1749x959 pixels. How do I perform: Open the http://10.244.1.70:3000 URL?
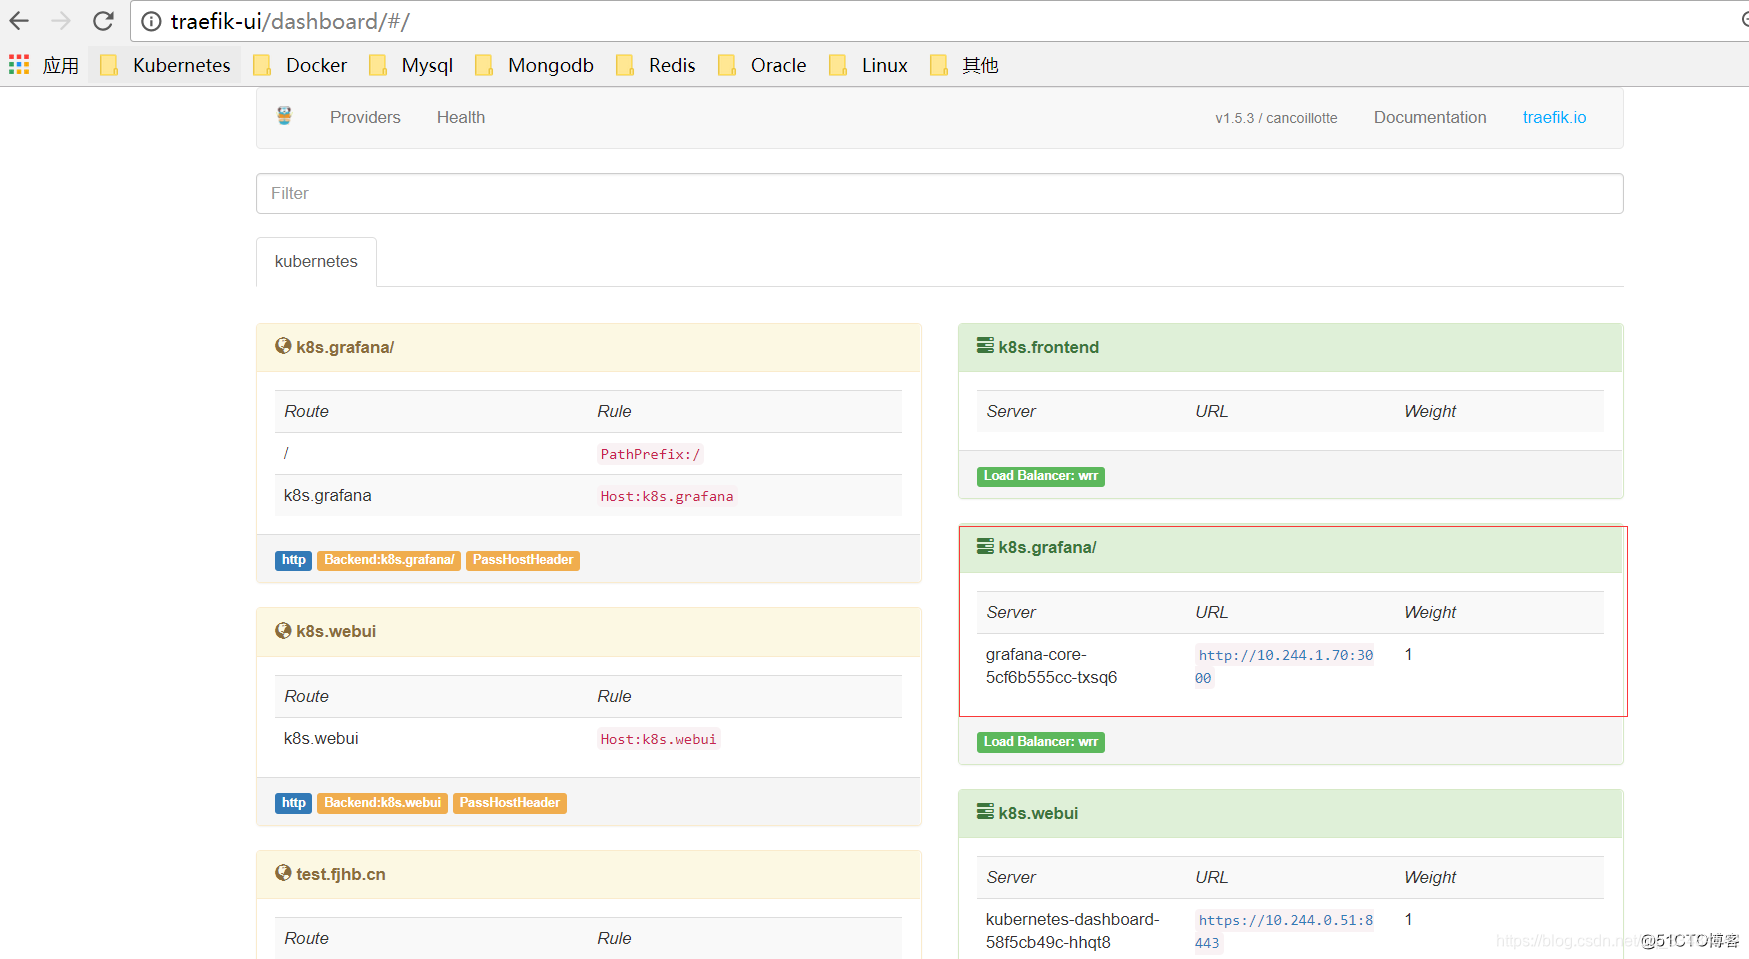click(1285, 666)
